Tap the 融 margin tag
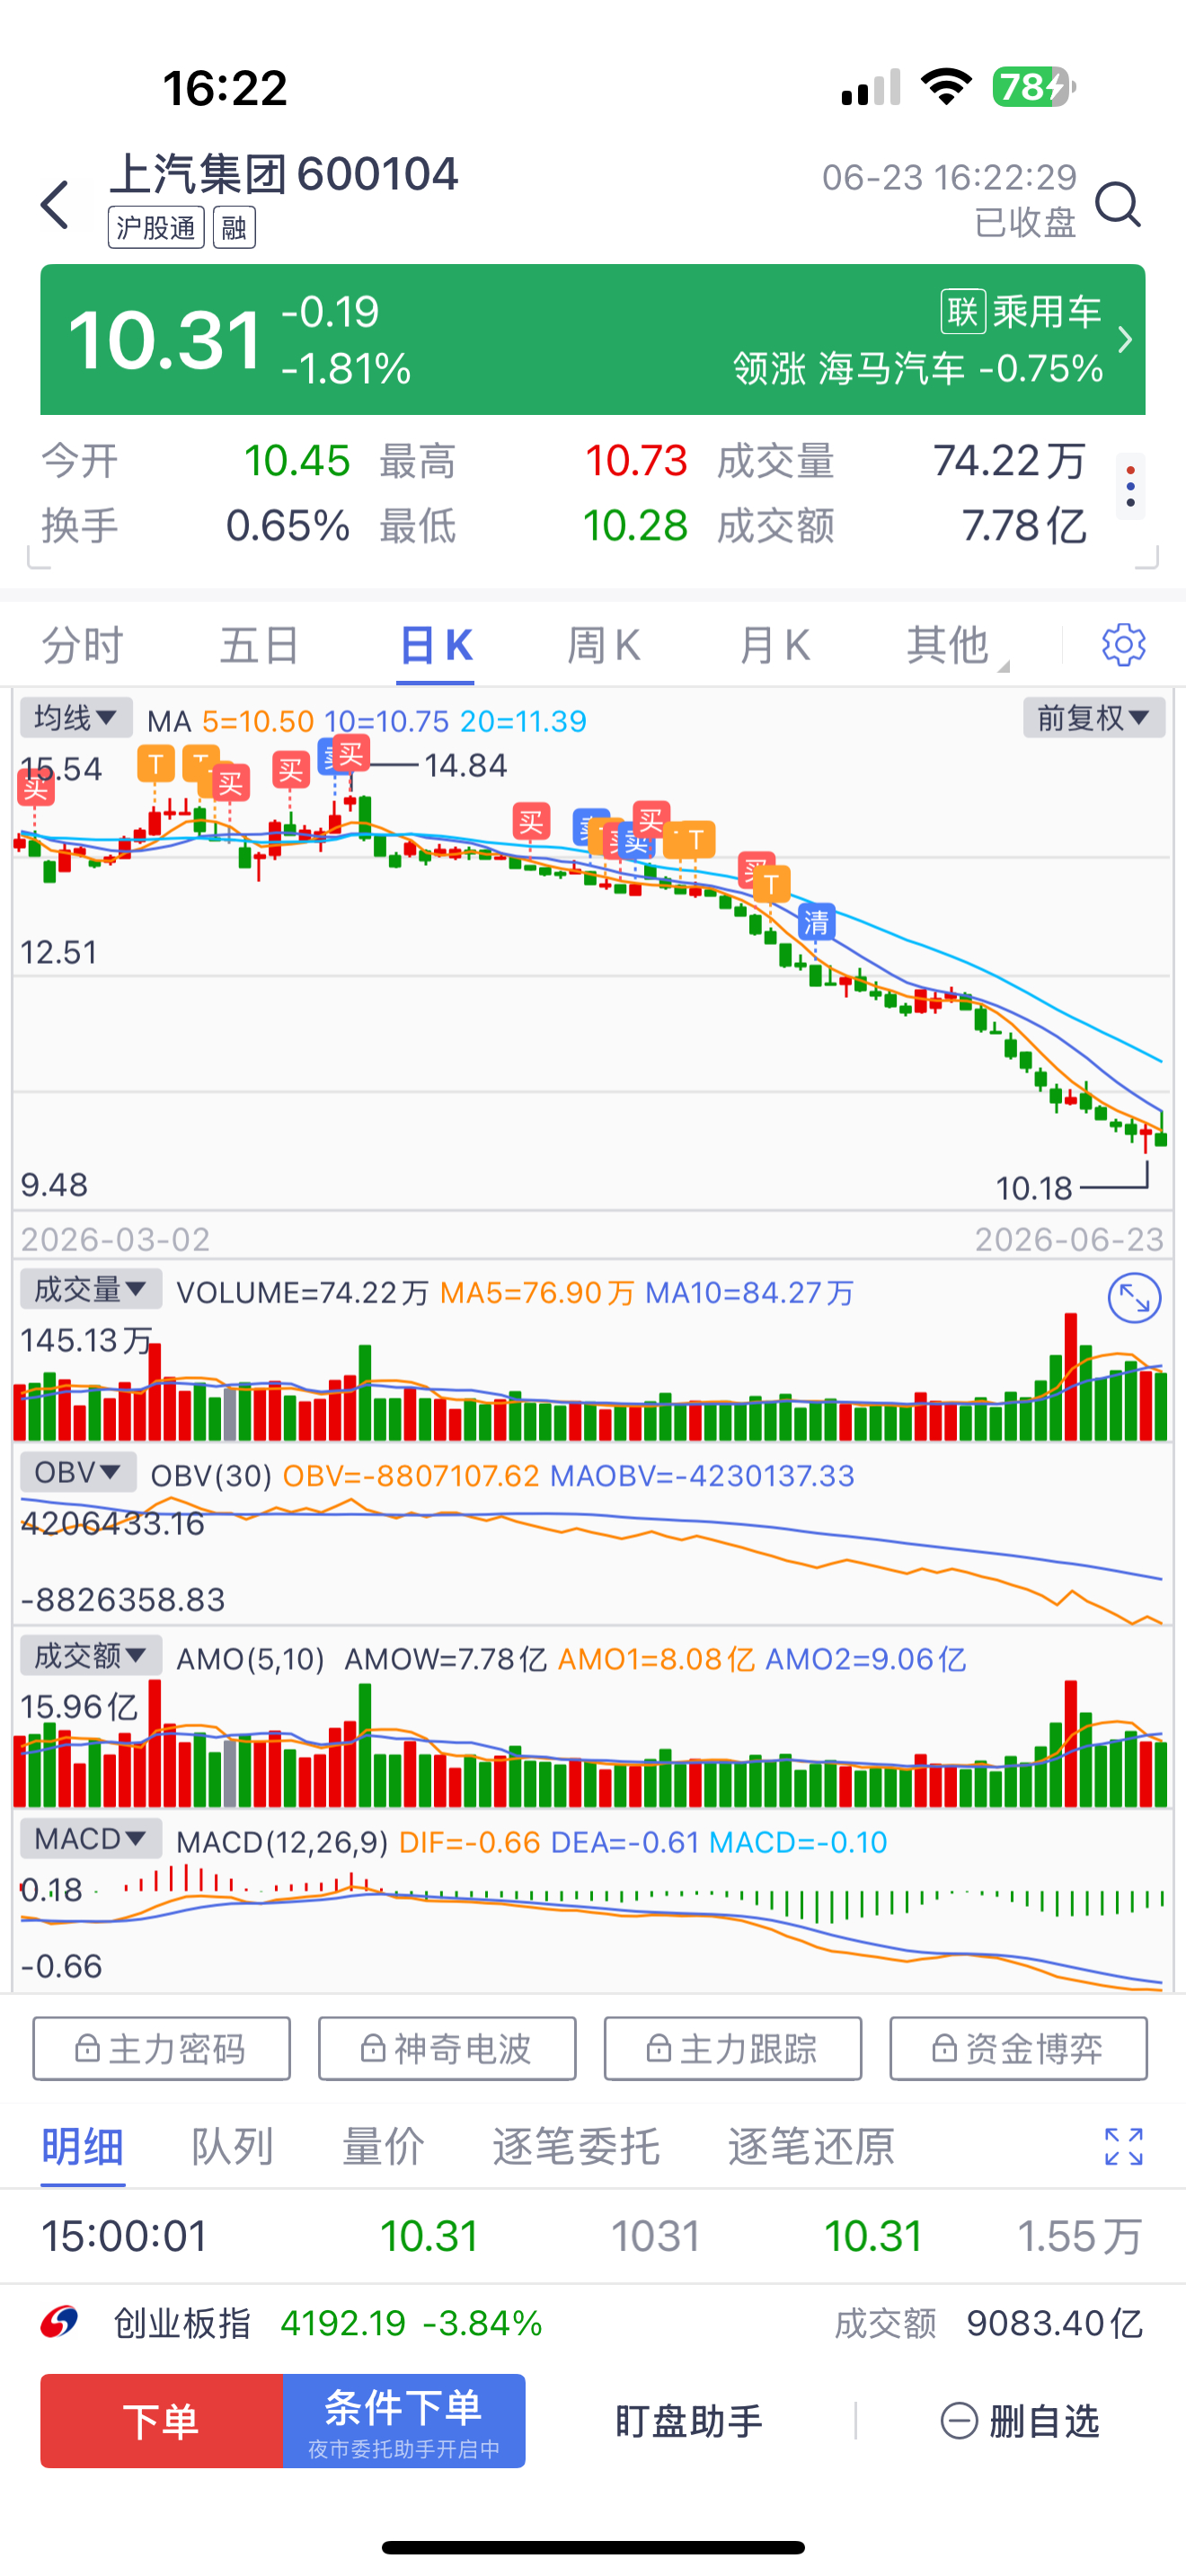The height and width of the screenshot is (2576, 1186). (x=234, y=228)
